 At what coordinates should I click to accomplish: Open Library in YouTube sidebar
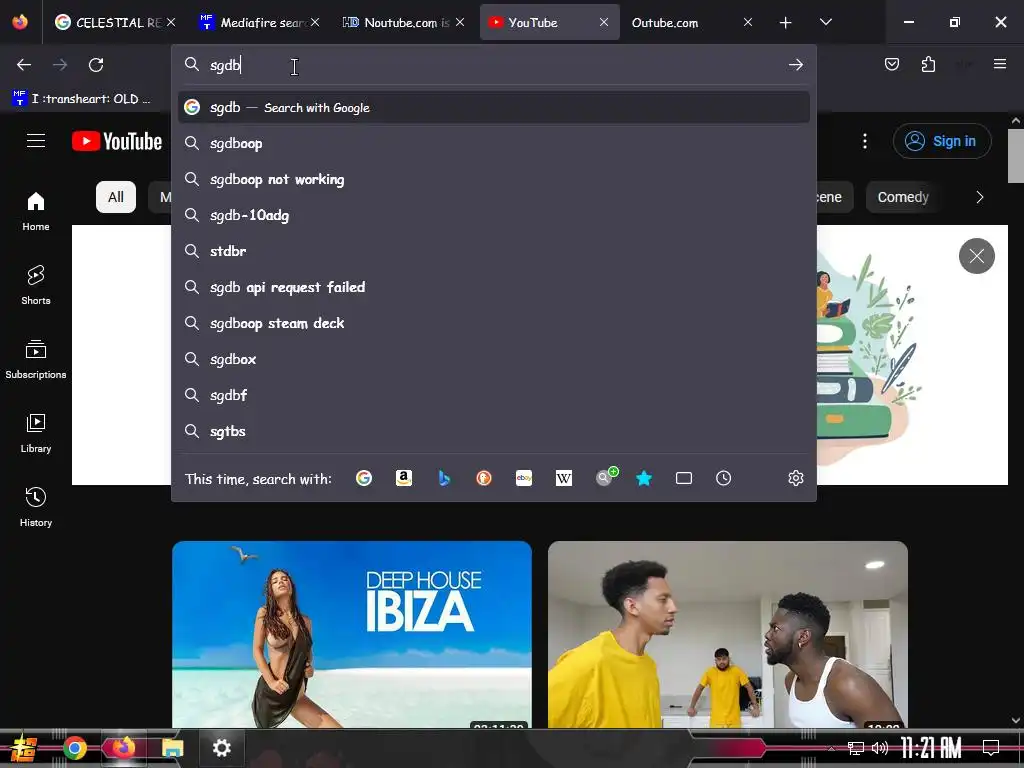pyautogui.click(x=36, y=434)
